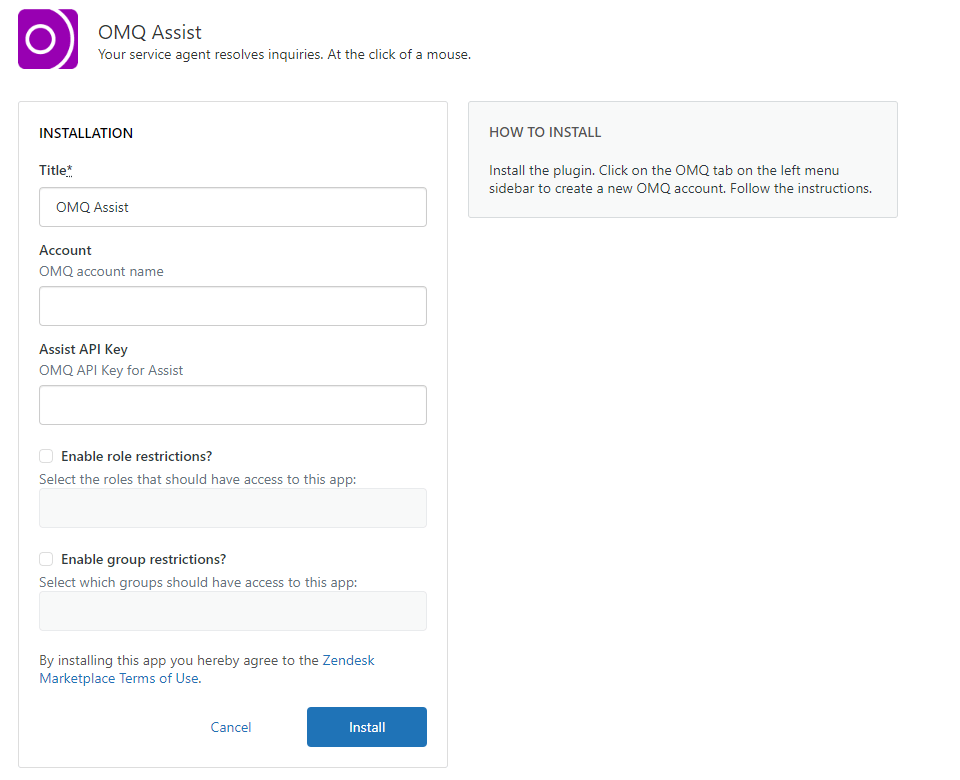Toggle via the 'Enable role restrictions?' label

pos(137,456)
